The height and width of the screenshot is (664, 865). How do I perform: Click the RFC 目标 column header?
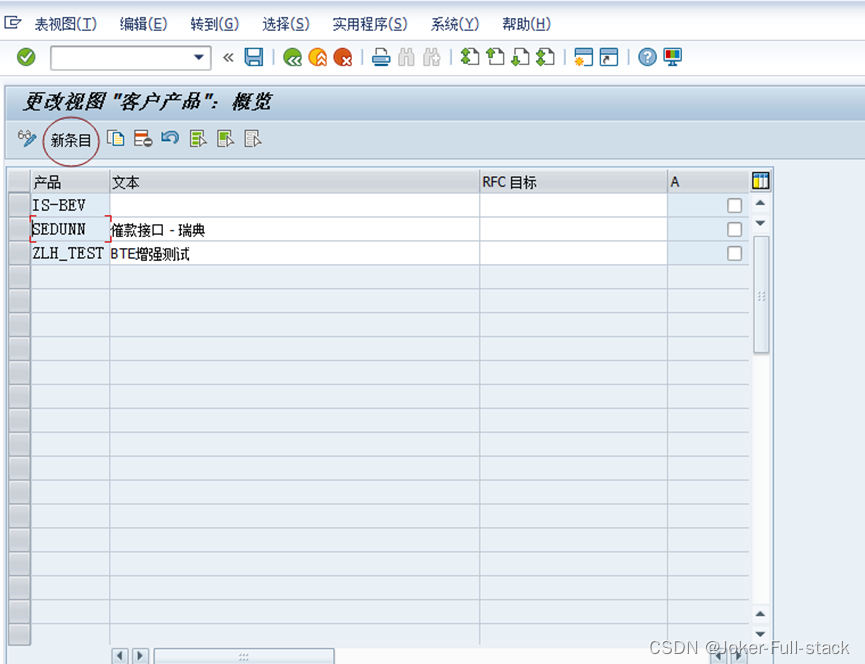574,181
